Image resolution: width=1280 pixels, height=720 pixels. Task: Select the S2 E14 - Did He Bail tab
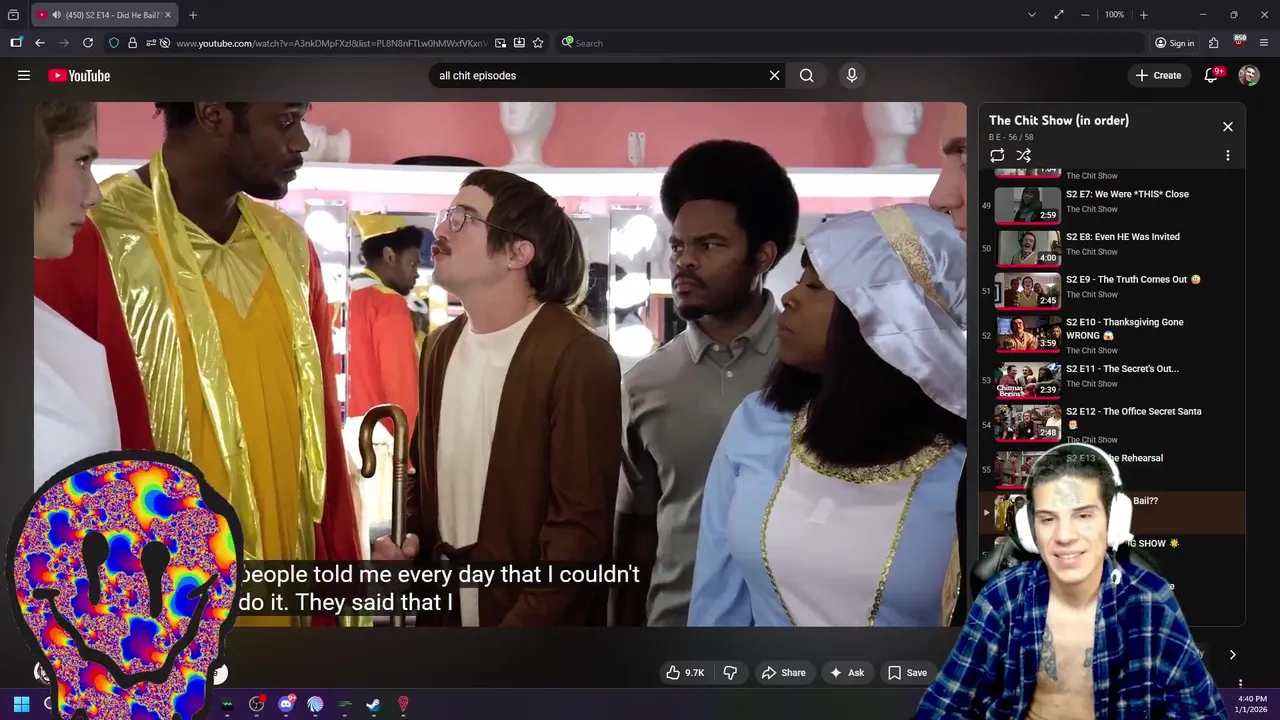[104, 15]
